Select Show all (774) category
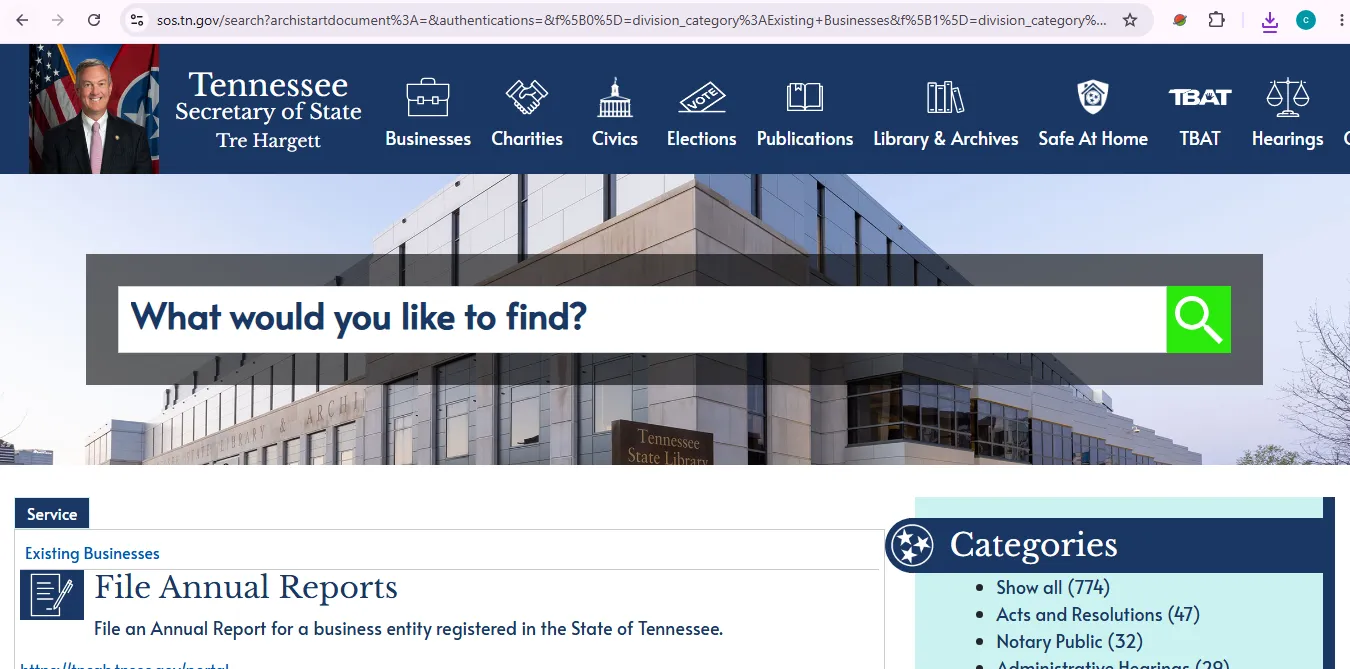 pyautogui.click(x=1053, y=587)
